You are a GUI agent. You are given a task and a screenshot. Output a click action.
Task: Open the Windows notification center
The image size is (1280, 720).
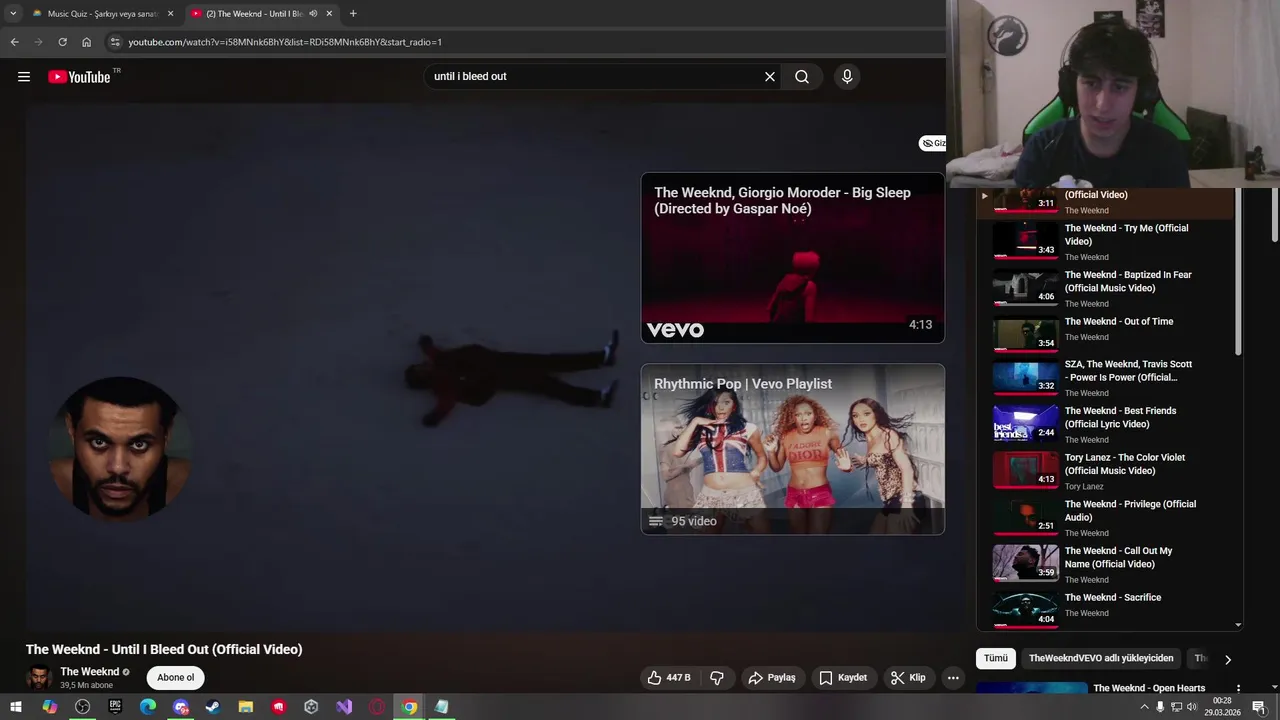point(1259,707)
